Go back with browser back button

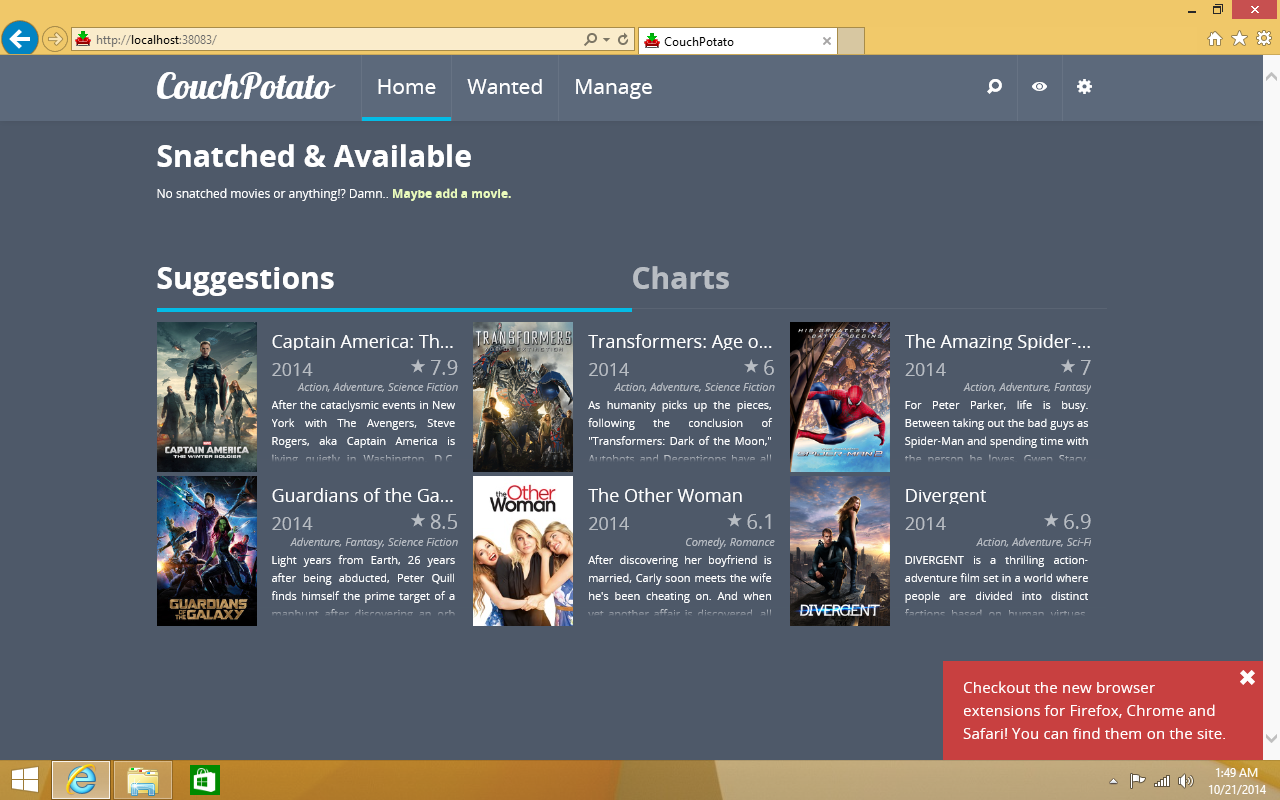[x=20, y=39]
